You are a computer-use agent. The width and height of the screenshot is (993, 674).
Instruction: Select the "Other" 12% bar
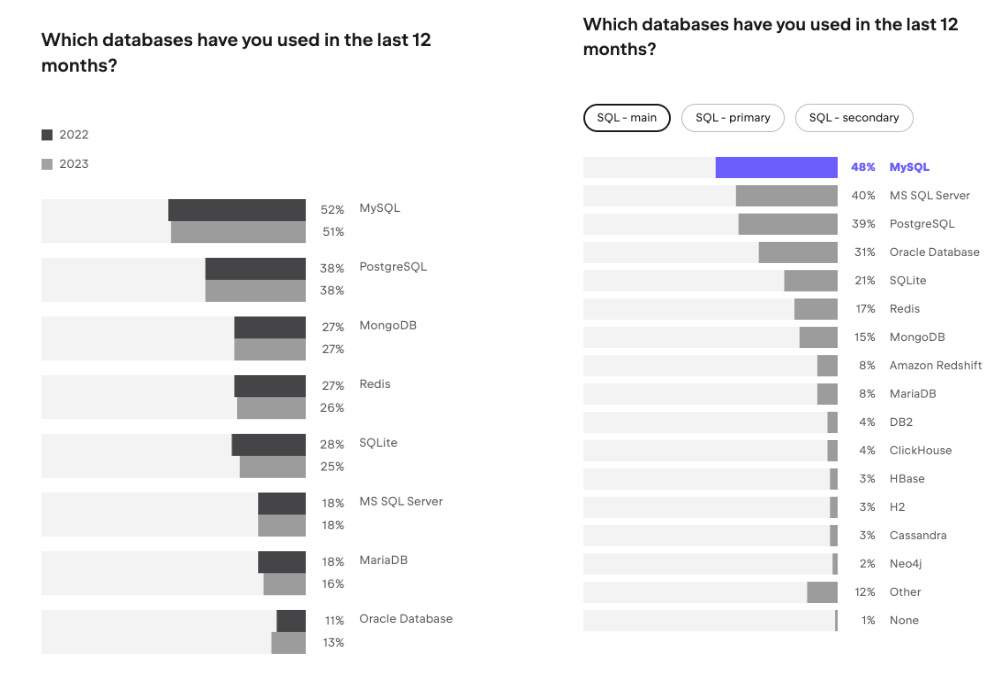(822, 592)
